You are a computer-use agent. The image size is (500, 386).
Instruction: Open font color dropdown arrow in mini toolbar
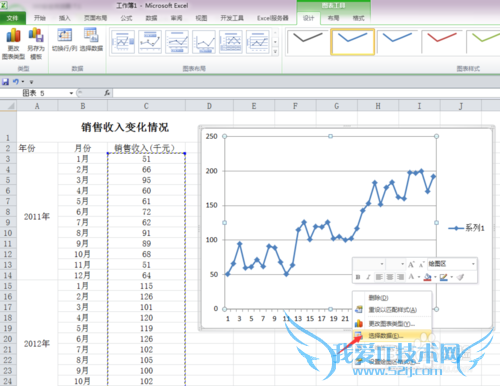pos(419,277)
